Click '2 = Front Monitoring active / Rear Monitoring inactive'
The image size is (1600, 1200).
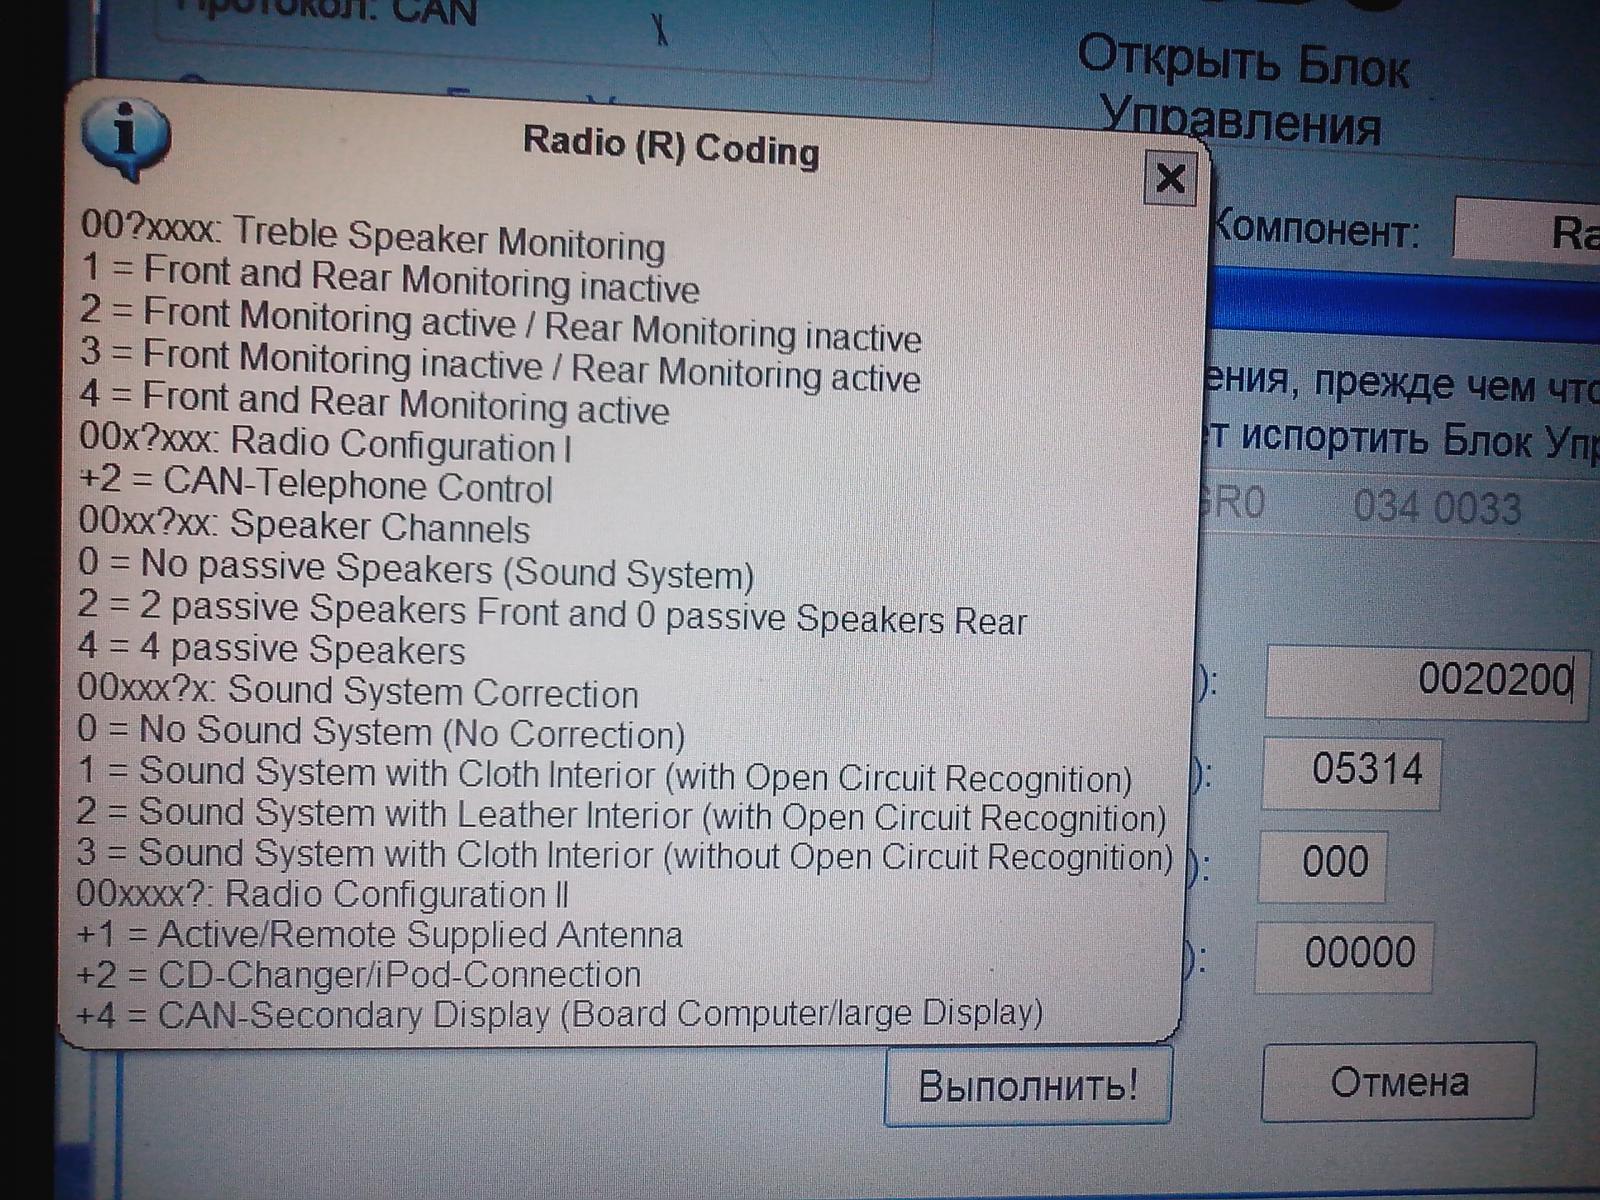[x=500, y=323]
